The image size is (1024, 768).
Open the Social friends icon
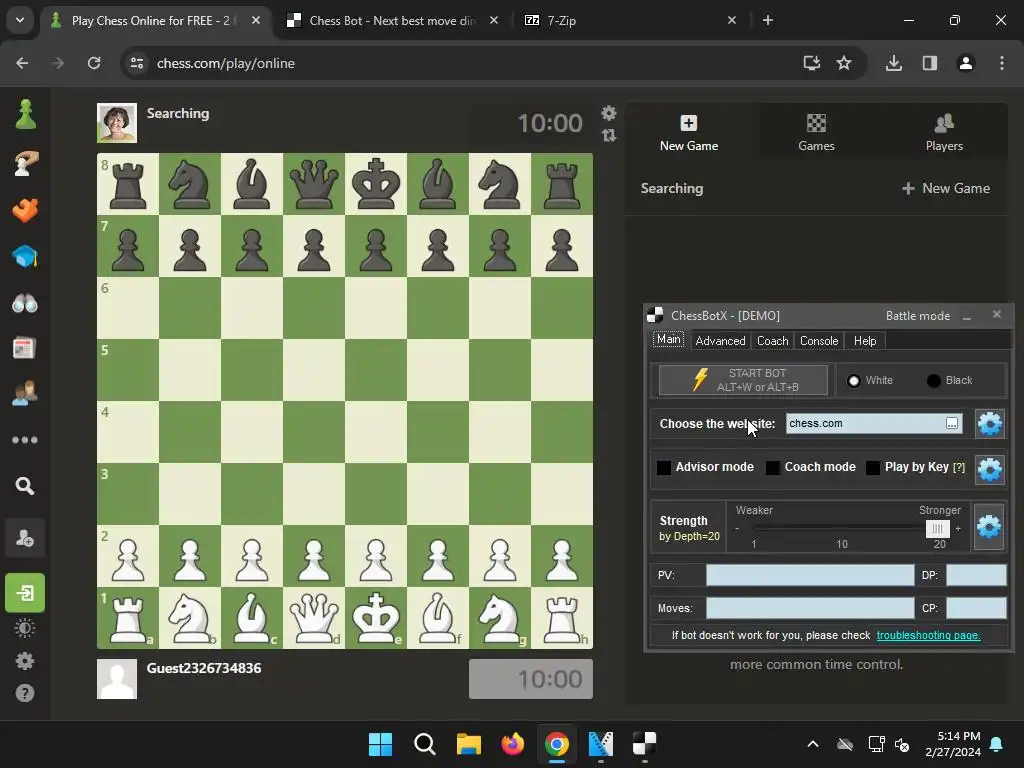click(x=25, y=394)
